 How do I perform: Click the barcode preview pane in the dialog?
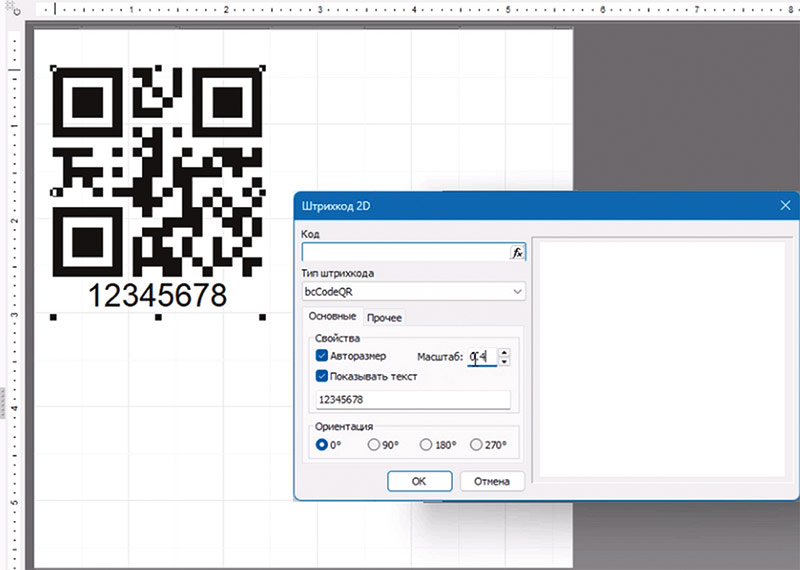click(662, 359)
